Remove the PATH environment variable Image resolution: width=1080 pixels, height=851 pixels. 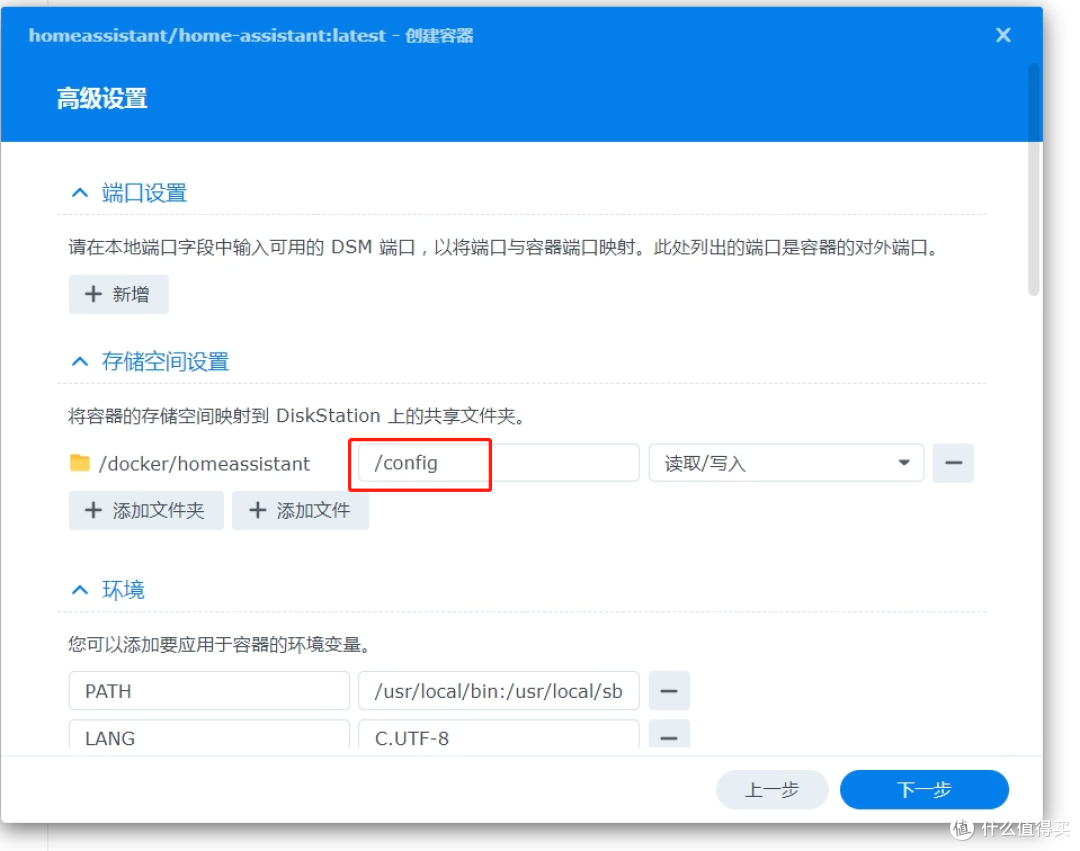[669, 691]
